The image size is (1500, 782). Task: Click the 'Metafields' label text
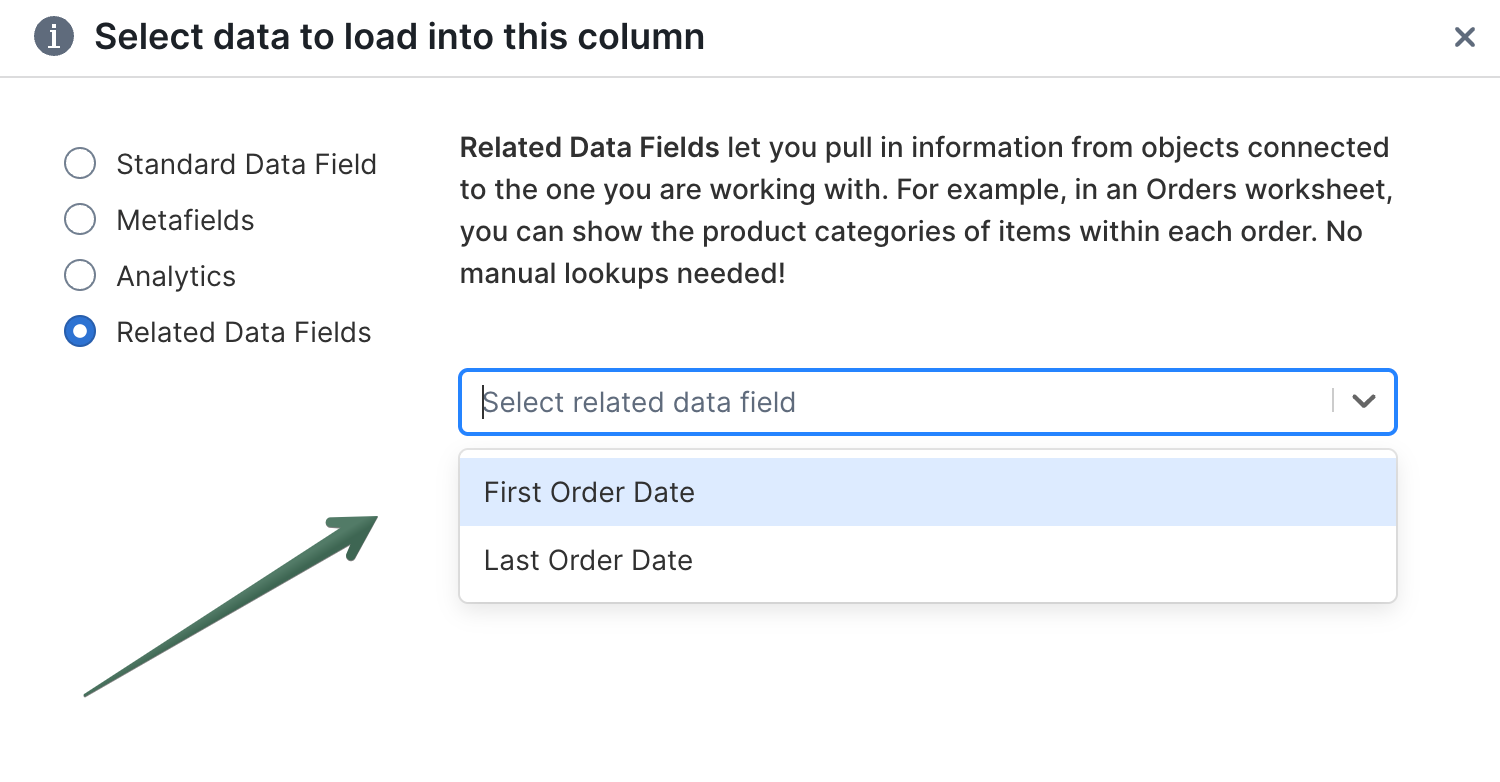coord(185,220)
